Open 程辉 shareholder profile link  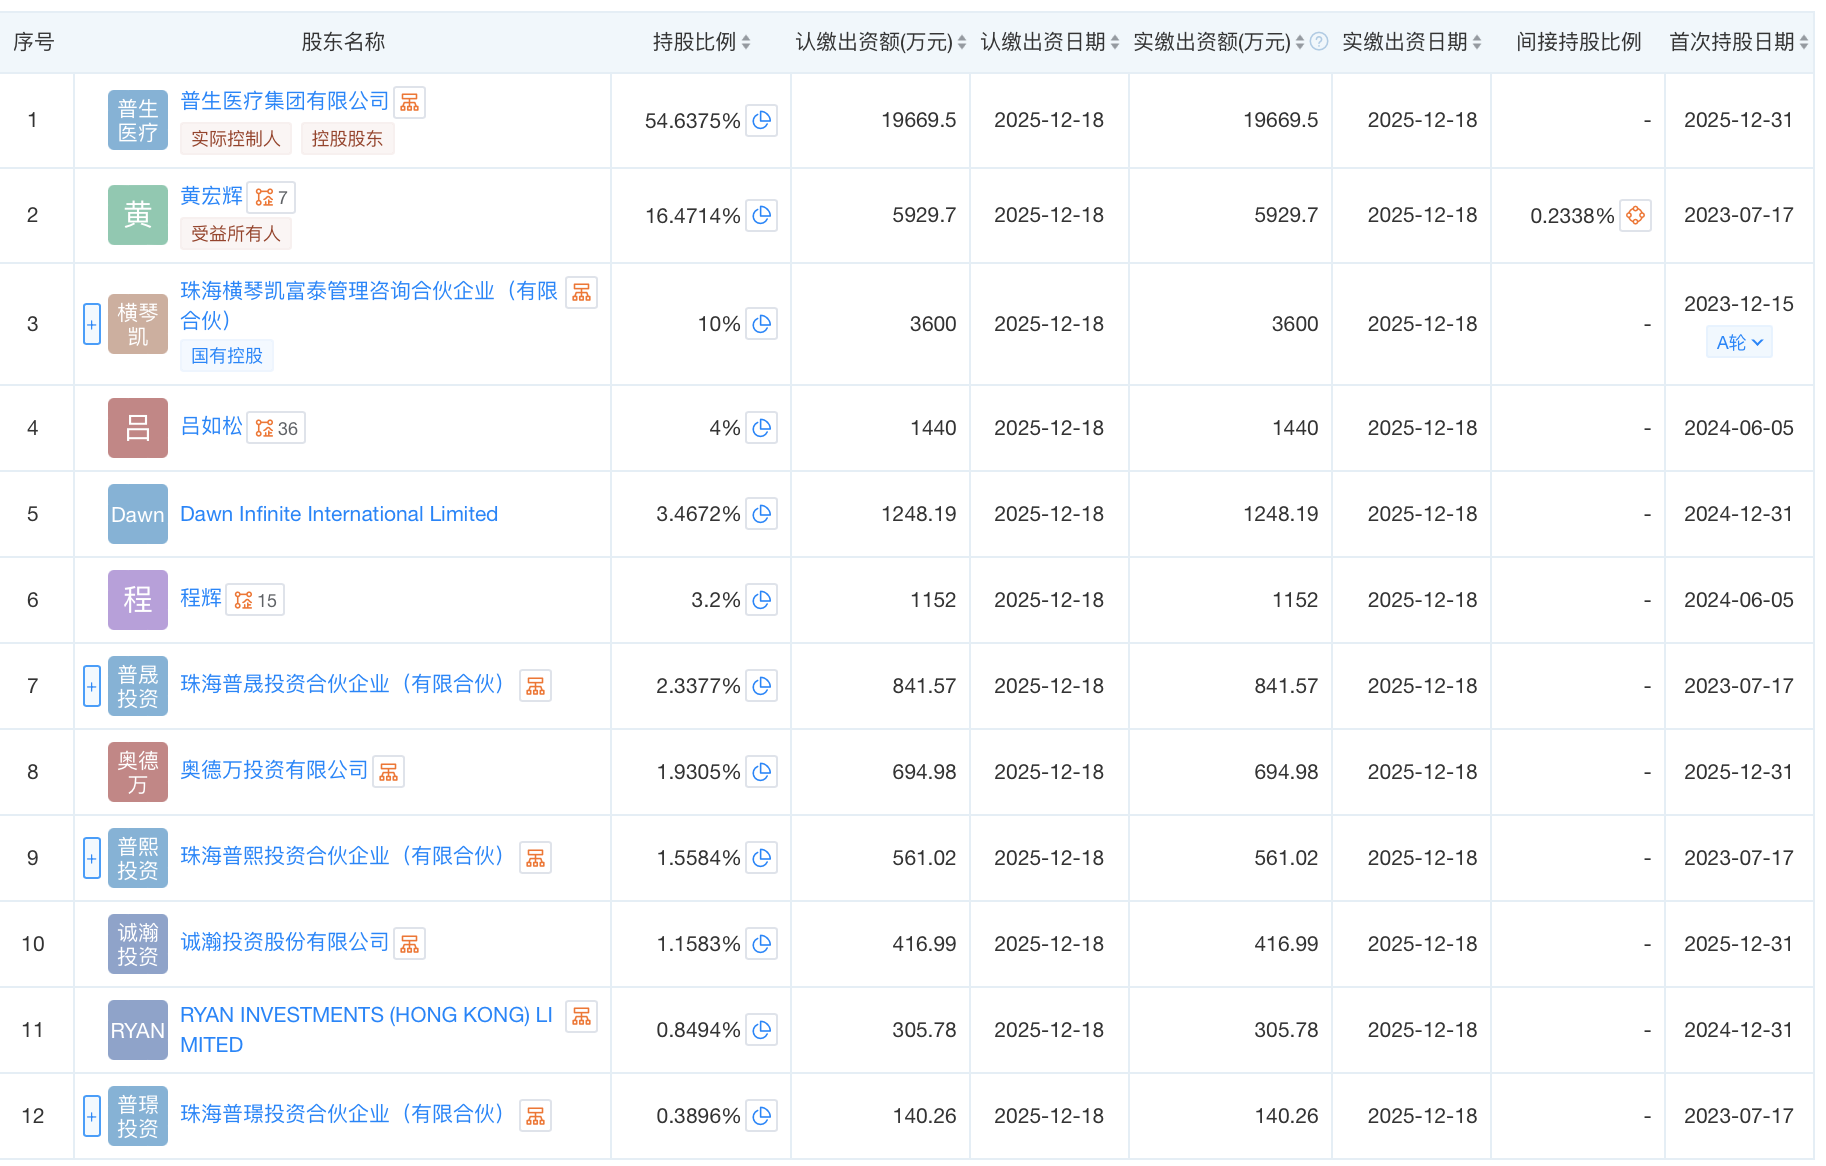point(201,598)
